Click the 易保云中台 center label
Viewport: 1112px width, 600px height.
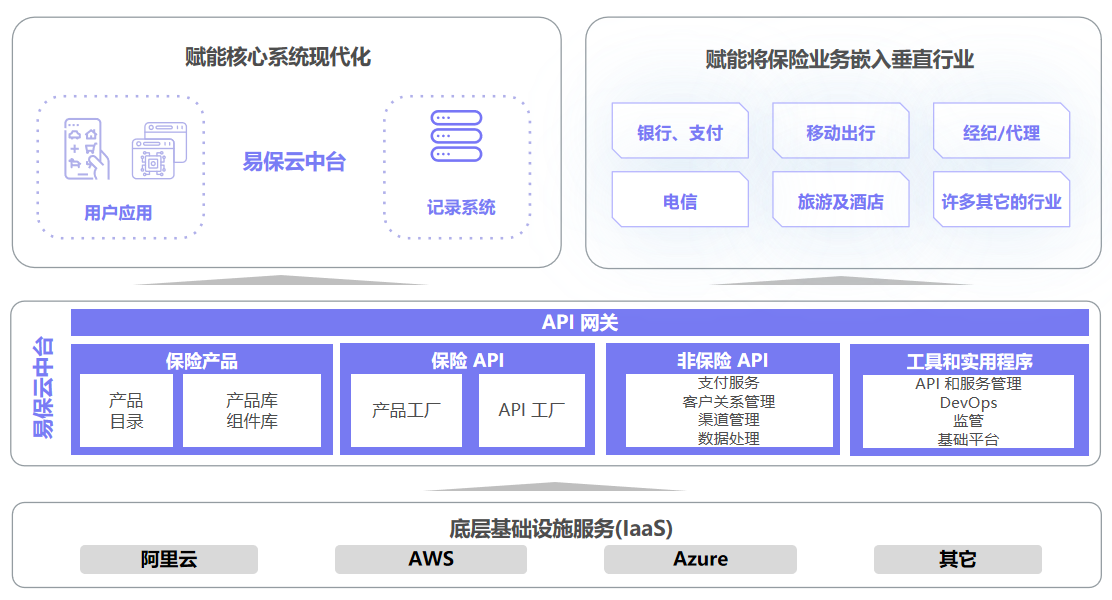(294, 162)
